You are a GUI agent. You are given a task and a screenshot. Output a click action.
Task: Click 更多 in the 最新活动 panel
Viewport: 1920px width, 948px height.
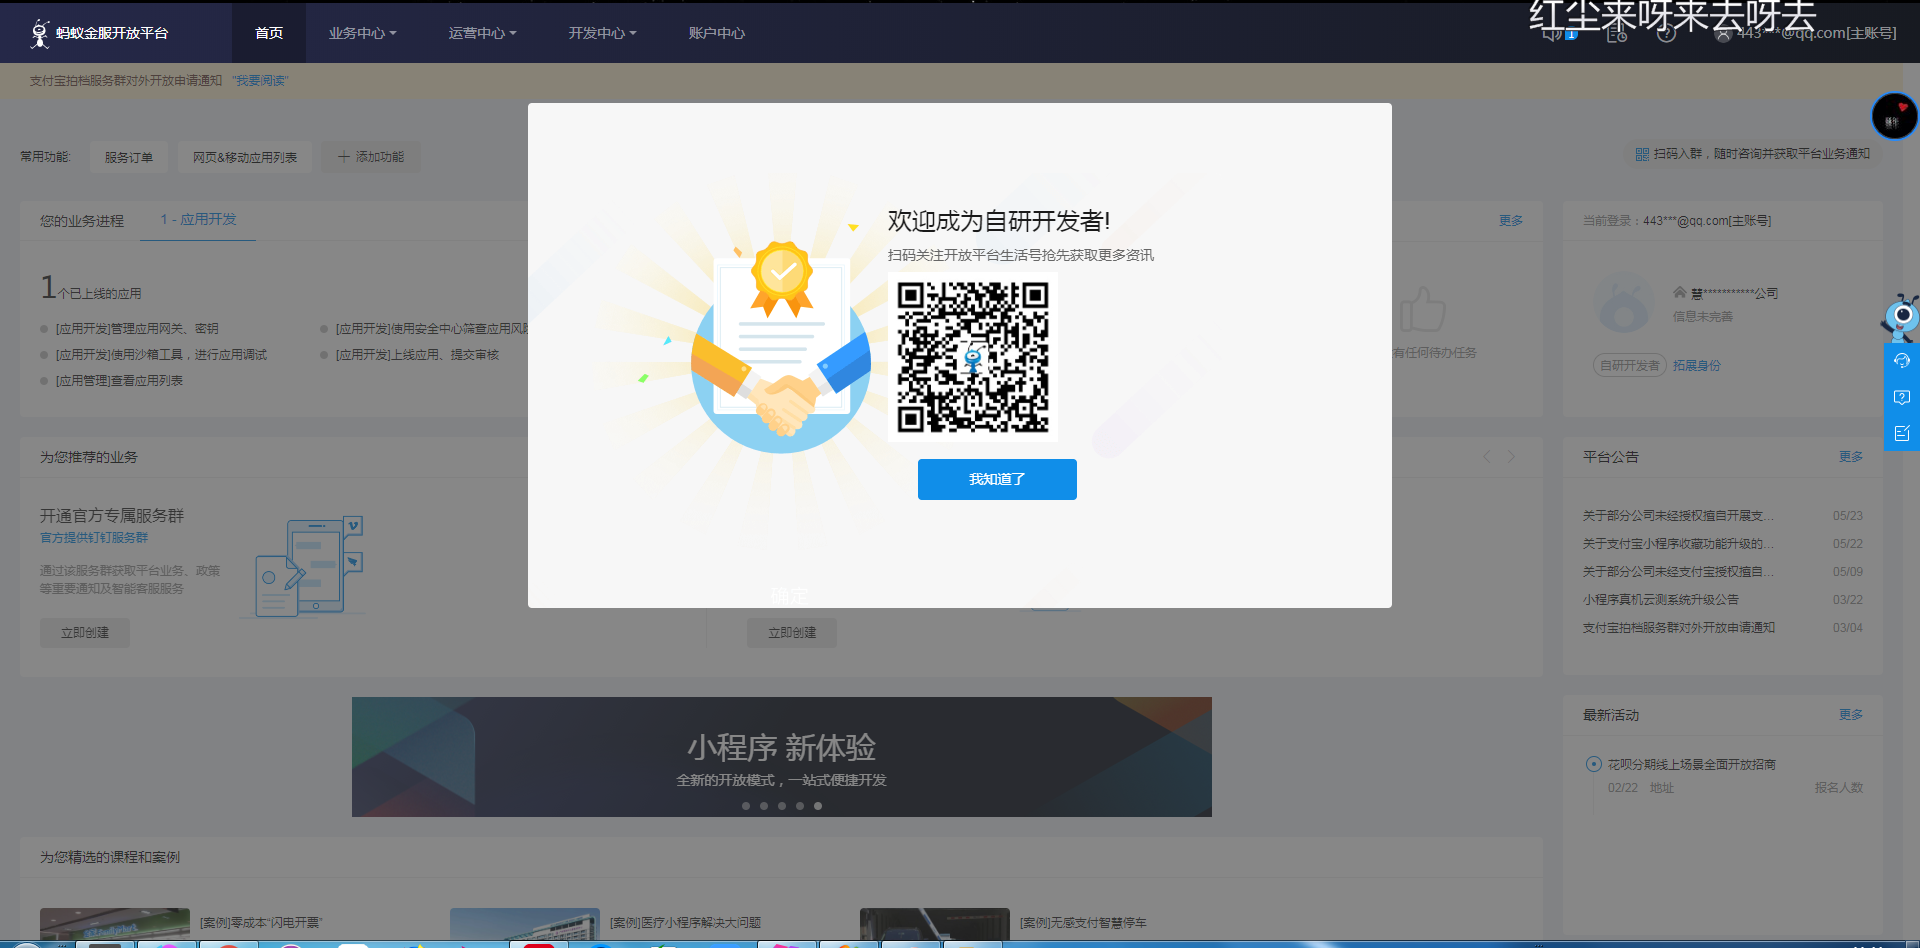point(1851,715)
